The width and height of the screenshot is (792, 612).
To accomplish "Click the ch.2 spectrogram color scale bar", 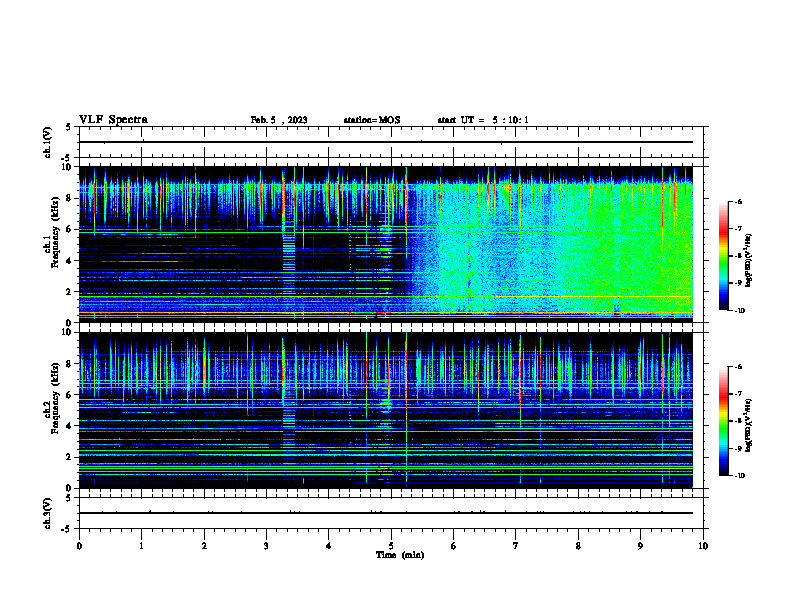I will (x=723, y=421).
